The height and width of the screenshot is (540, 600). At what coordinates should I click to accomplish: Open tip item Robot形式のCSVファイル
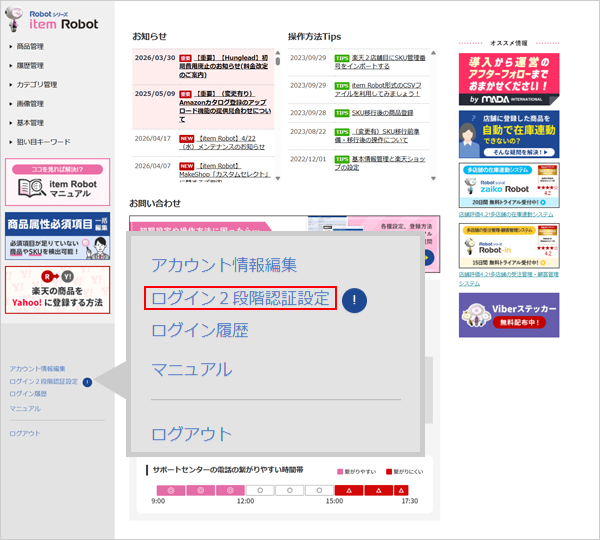[x=378, y=90]
